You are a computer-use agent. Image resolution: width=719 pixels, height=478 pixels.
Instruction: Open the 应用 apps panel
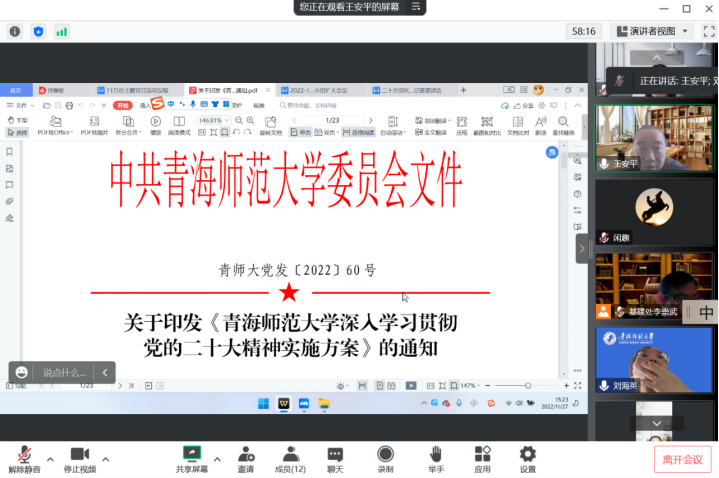pos(482,460)
